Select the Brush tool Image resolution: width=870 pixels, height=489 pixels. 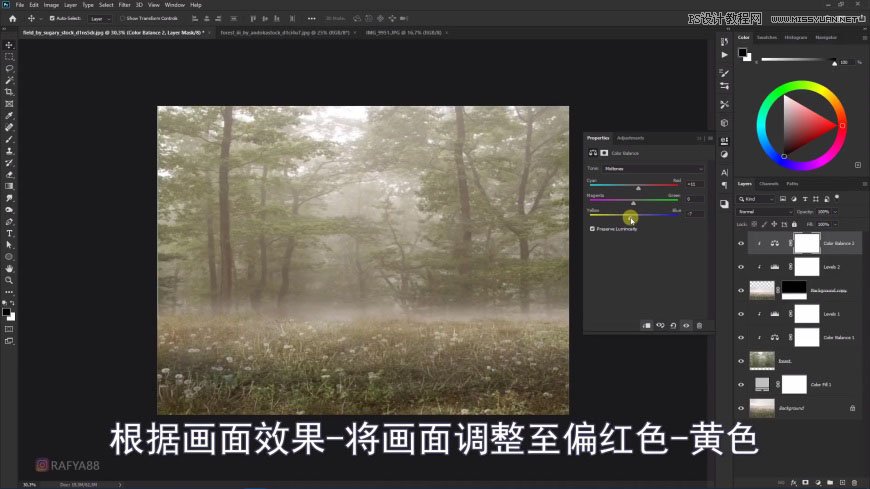(9, 139)
